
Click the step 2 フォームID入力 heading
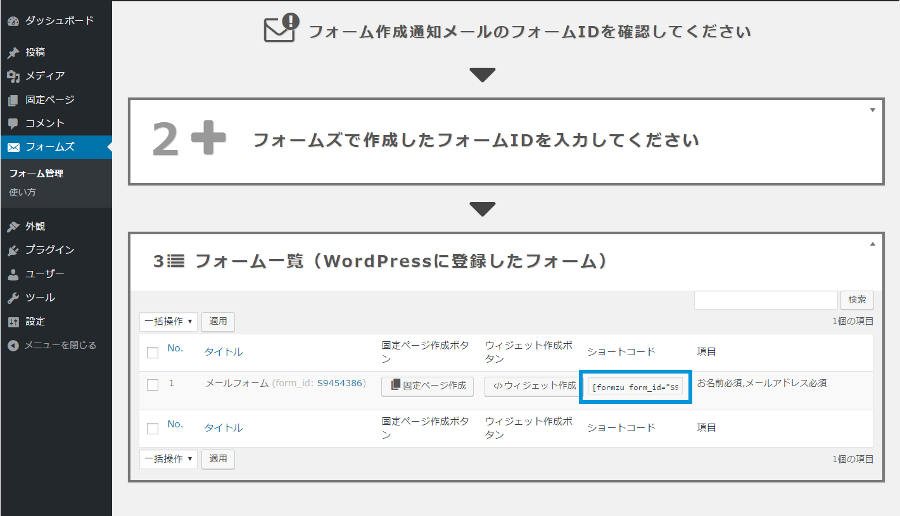click(476, 140)
